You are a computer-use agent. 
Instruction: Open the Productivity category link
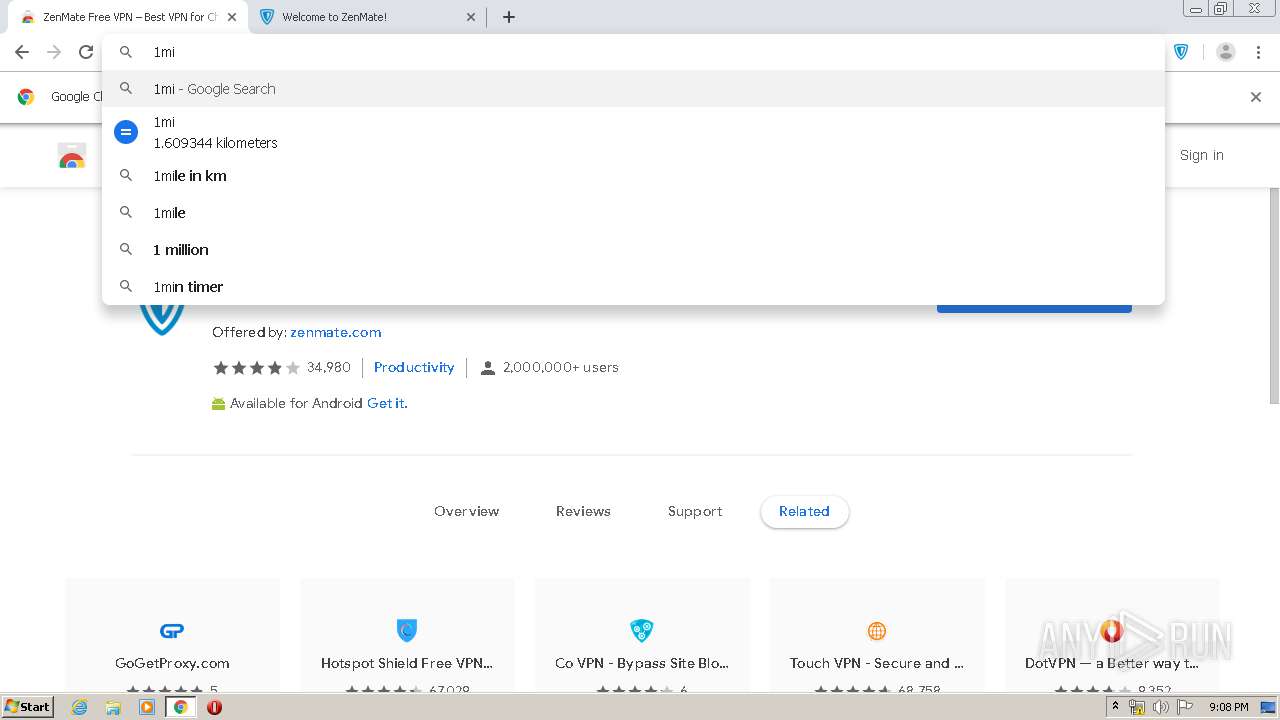pyautogui.click(x=414, y=367)
